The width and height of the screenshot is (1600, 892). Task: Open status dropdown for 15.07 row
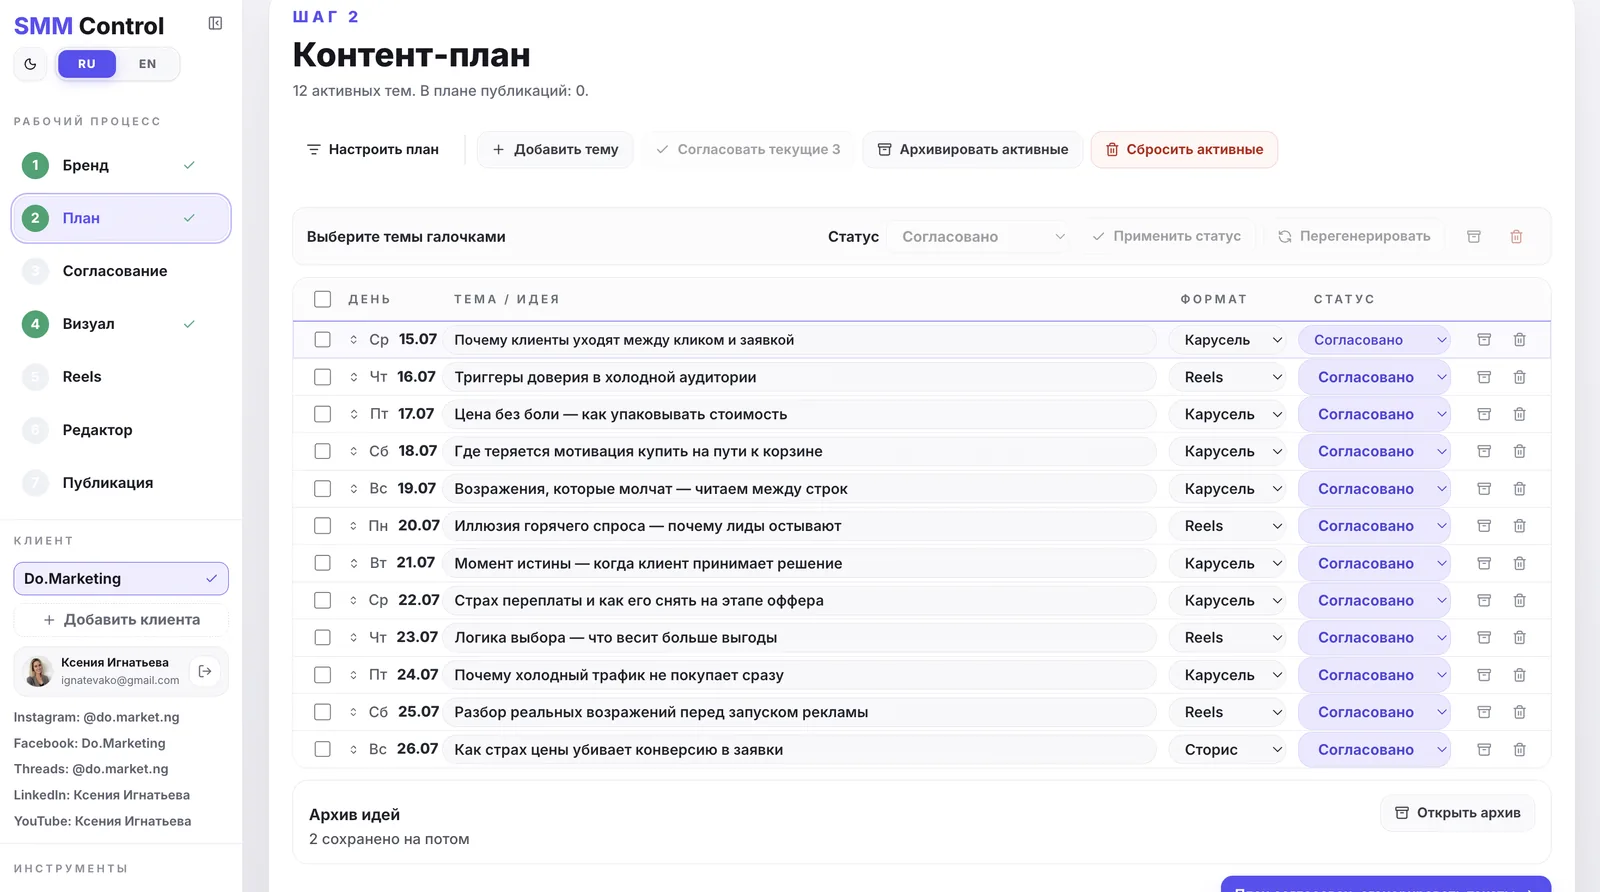click(1374, 340)
